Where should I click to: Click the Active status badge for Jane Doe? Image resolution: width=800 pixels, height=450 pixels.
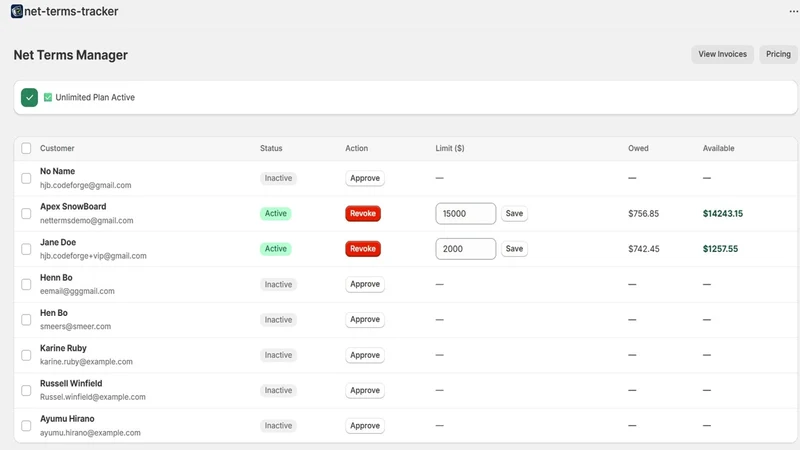tap(276, 249)
